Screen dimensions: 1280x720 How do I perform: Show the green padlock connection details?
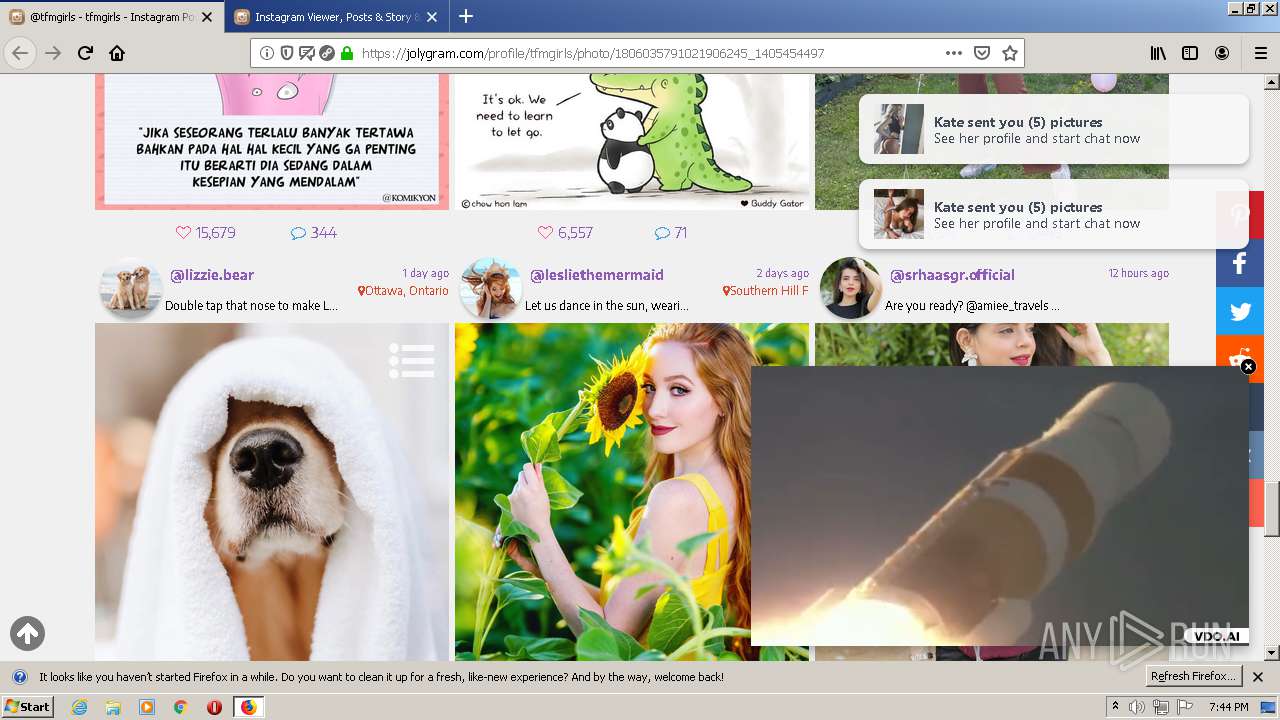tap(347, 53)
